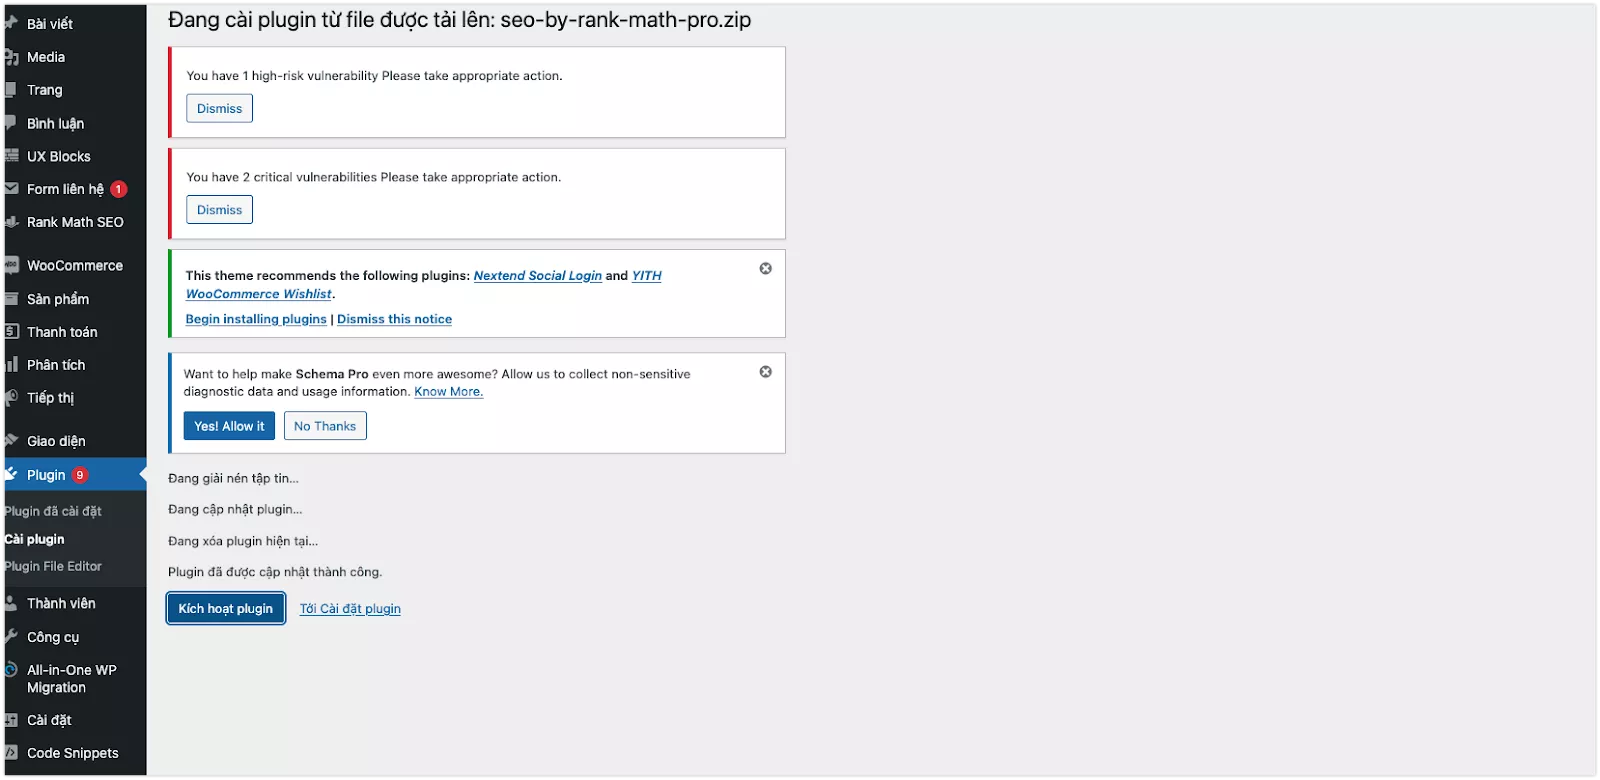Open the Nextend Social Login link

[x=537, y=275]
